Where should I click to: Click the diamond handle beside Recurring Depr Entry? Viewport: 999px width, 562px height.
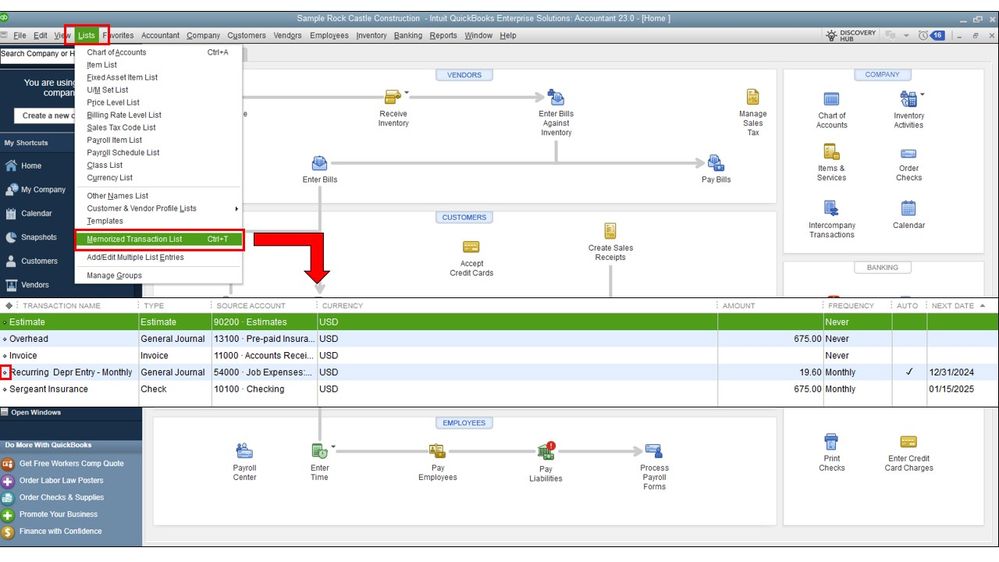[x=5, y=373]
